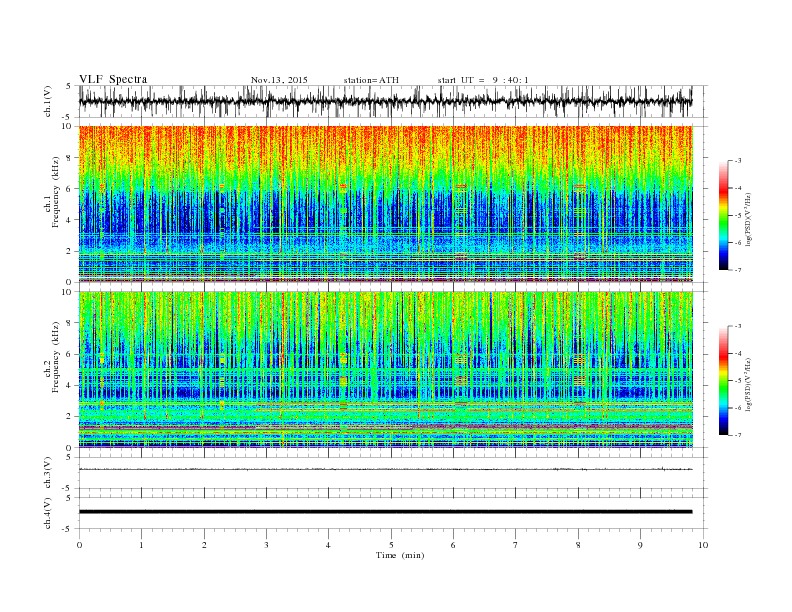Select the "ch.3(V)" axis label
The height and width of the screenshot is (612, 792).
pyautogui.click(x=48, y=473)
